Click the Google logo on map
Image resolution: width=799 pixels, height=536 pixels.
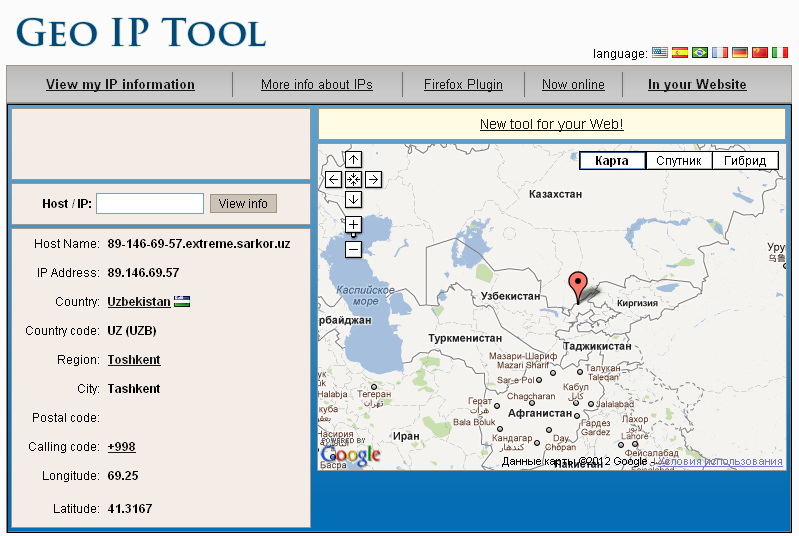pos(351,454)
